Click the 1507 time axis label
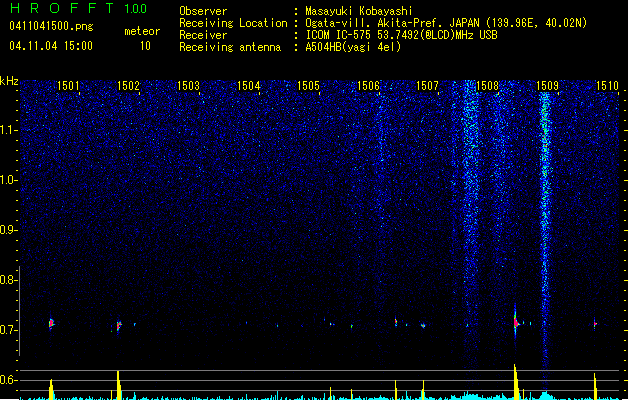 (x=428, y=85)
